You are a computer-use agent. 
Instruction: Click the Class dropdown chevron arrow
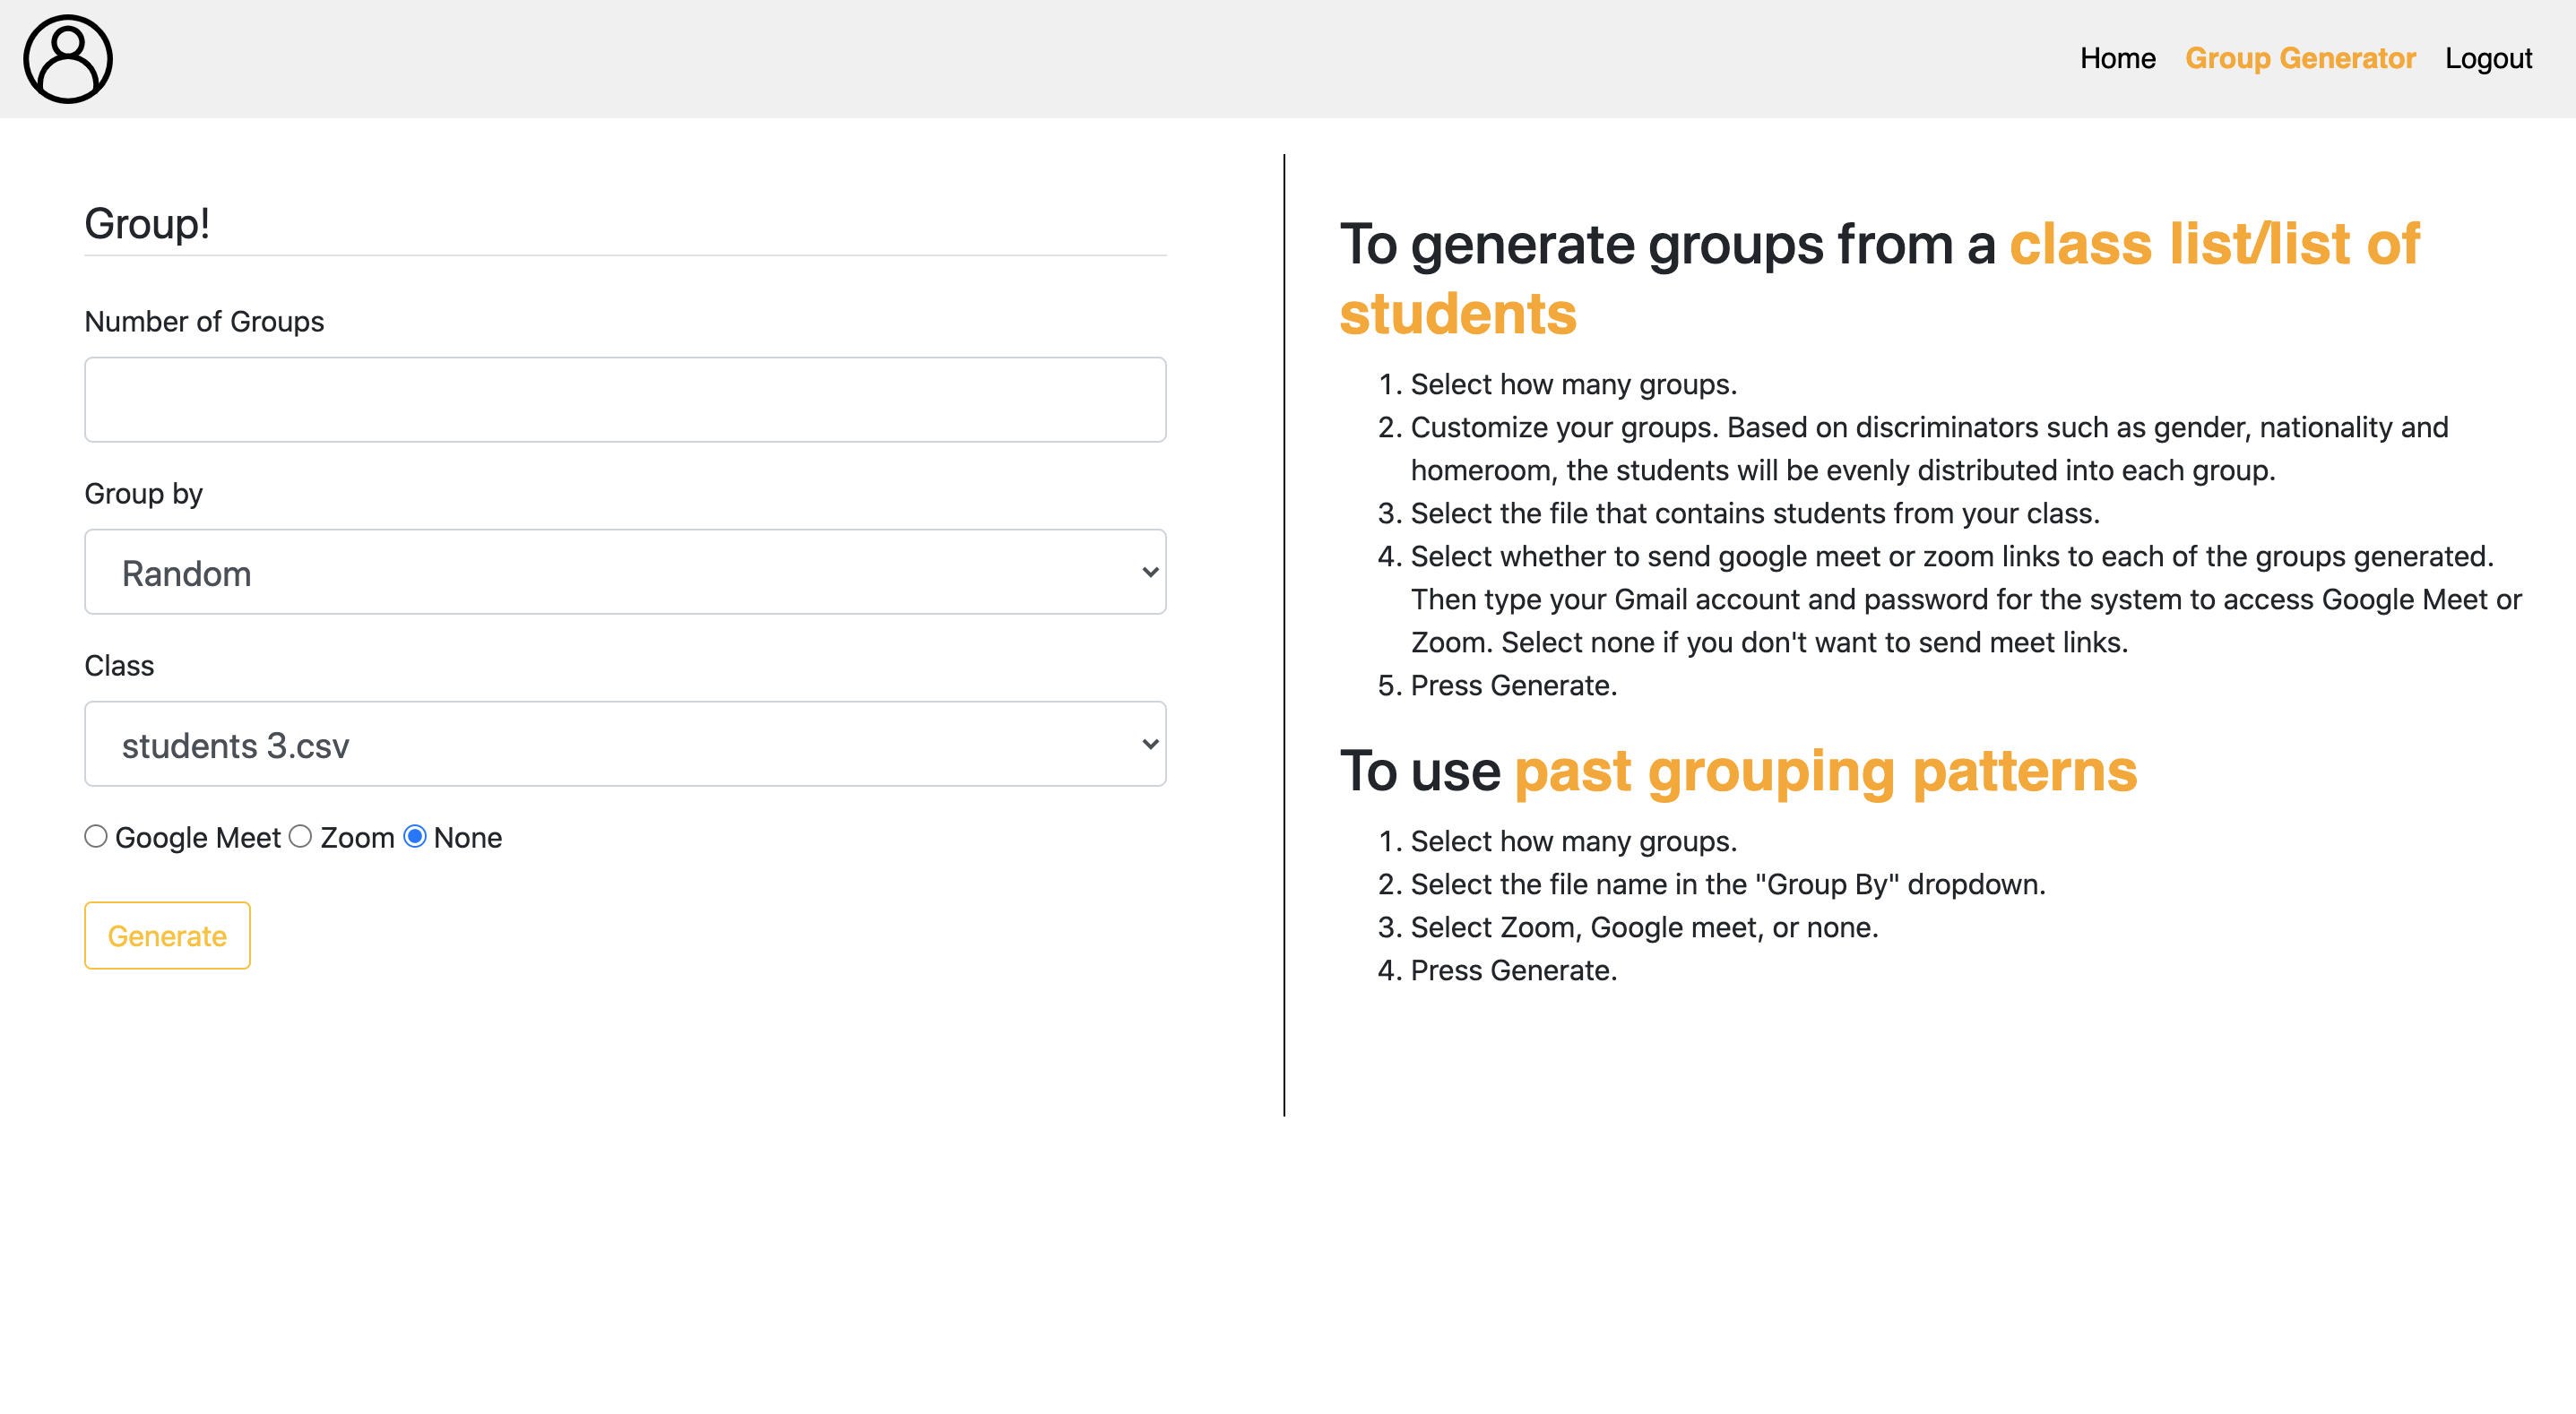click(1150, 744)
